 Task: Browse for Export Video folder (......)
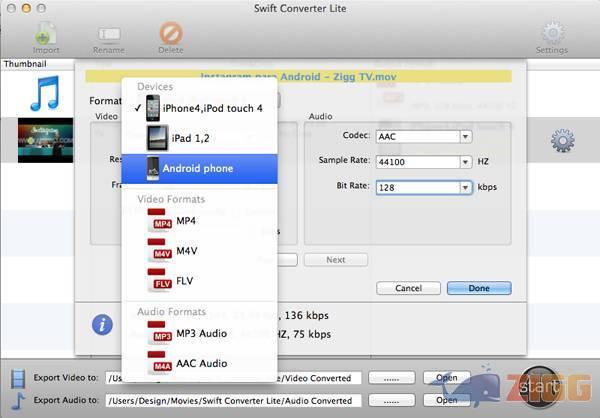pyautogui.click(x=391, y=378)
